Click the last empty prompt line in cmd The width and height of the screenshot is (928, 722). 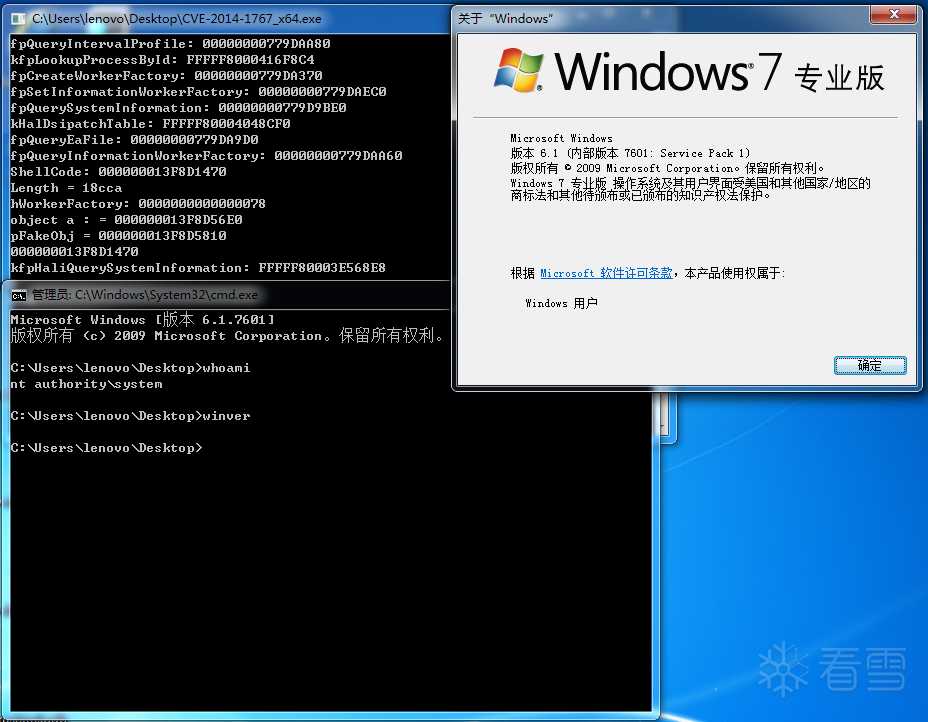pyautogui.click(x=107, y=448)
